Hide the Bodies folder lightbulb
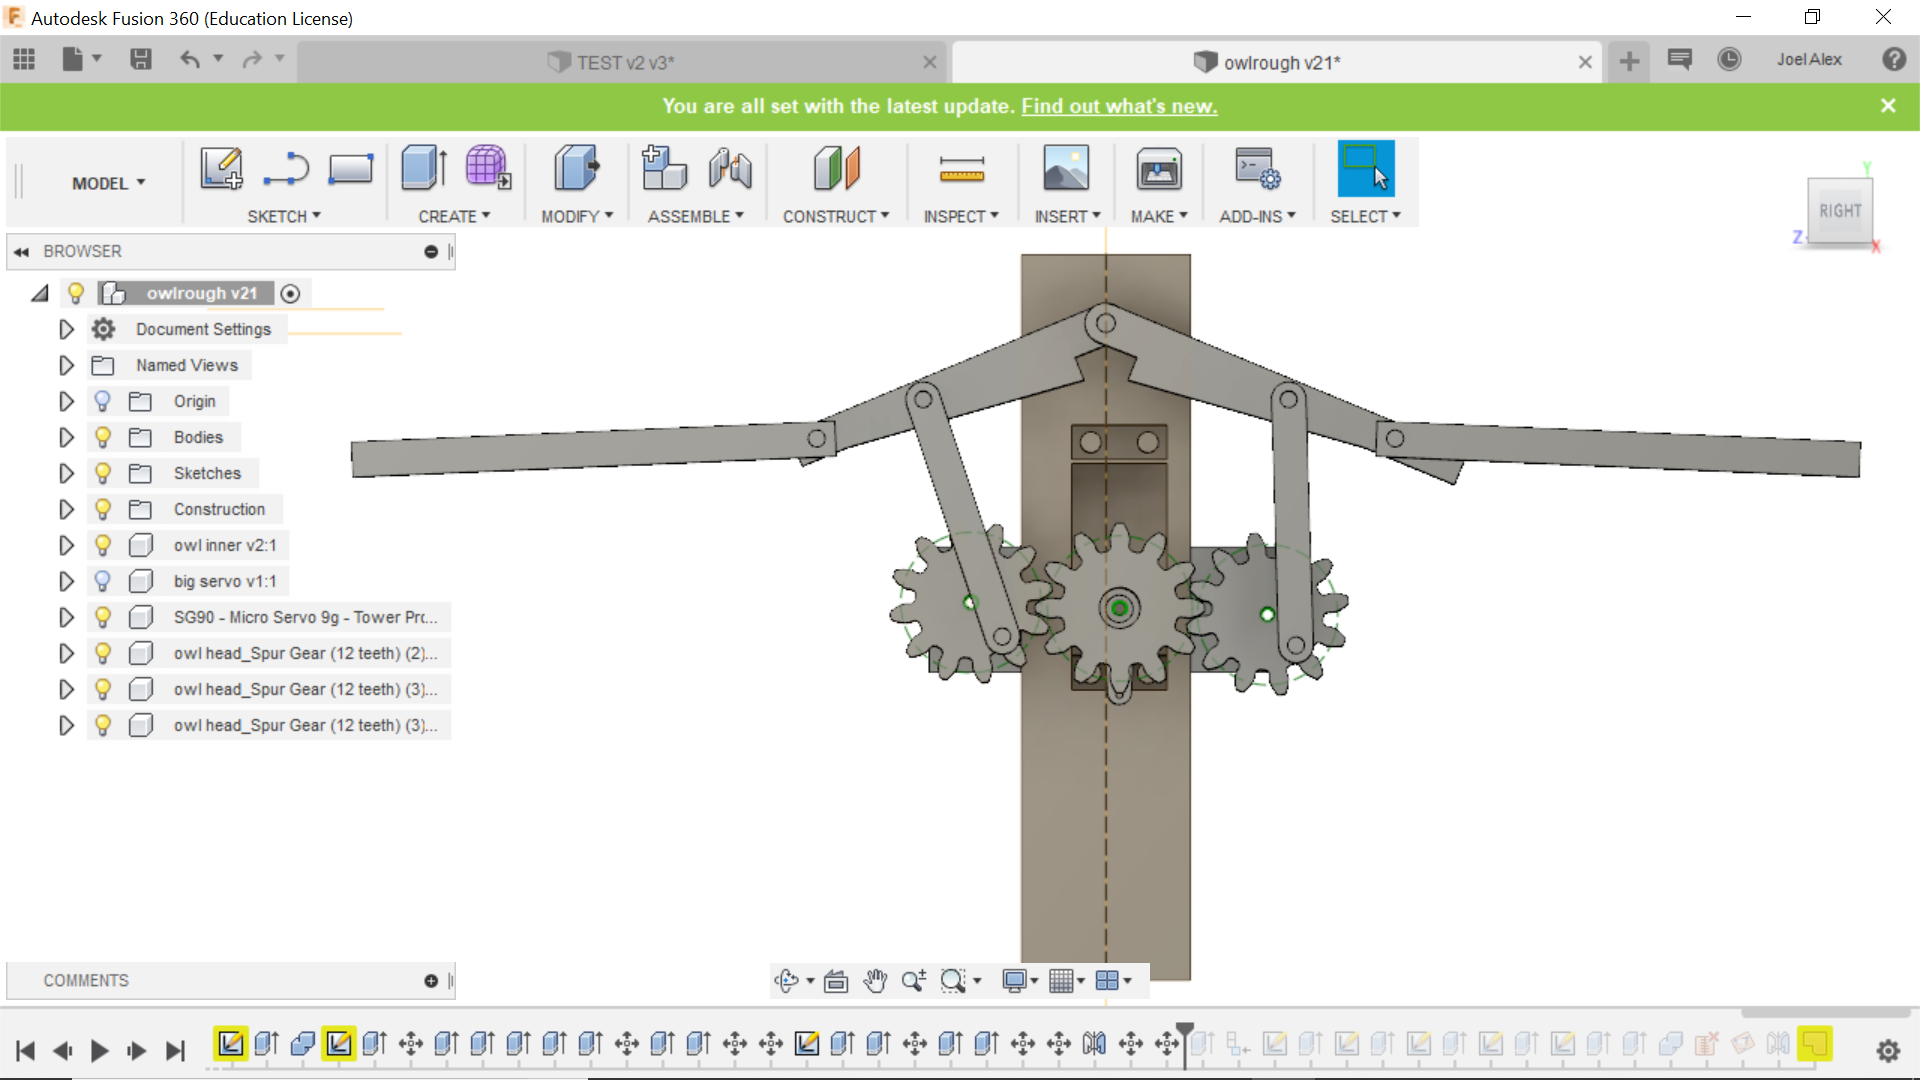 pos(102,437)
